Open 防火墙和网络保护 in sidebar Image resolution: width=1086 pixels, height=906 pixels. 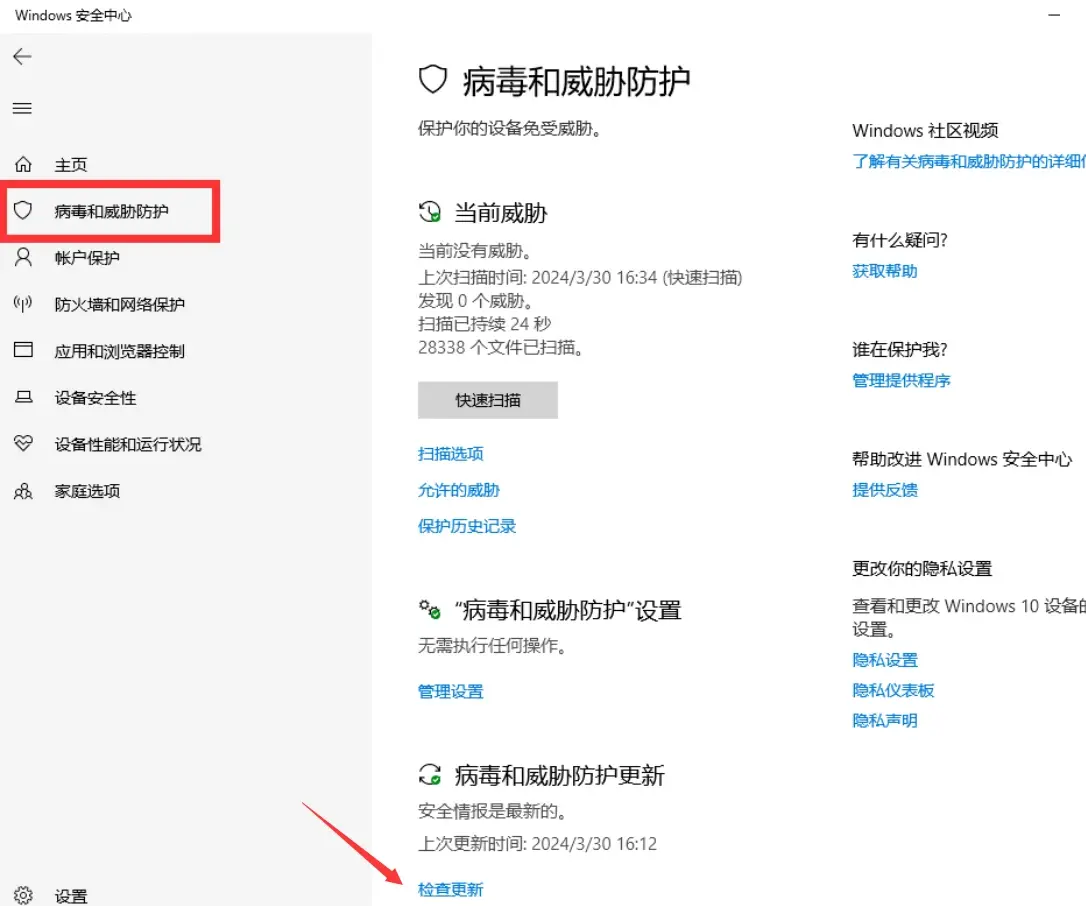[120, 305]
